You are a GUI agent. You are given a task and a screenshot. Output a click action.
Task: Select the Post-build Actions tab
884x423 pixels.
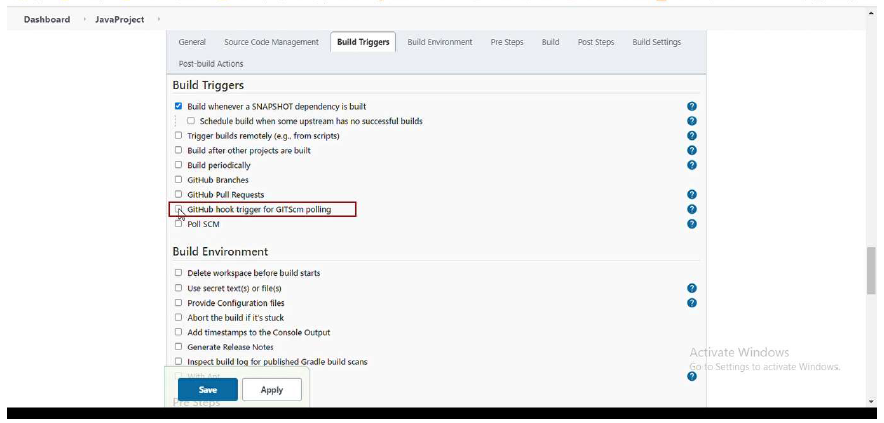[x=211, y=64]
